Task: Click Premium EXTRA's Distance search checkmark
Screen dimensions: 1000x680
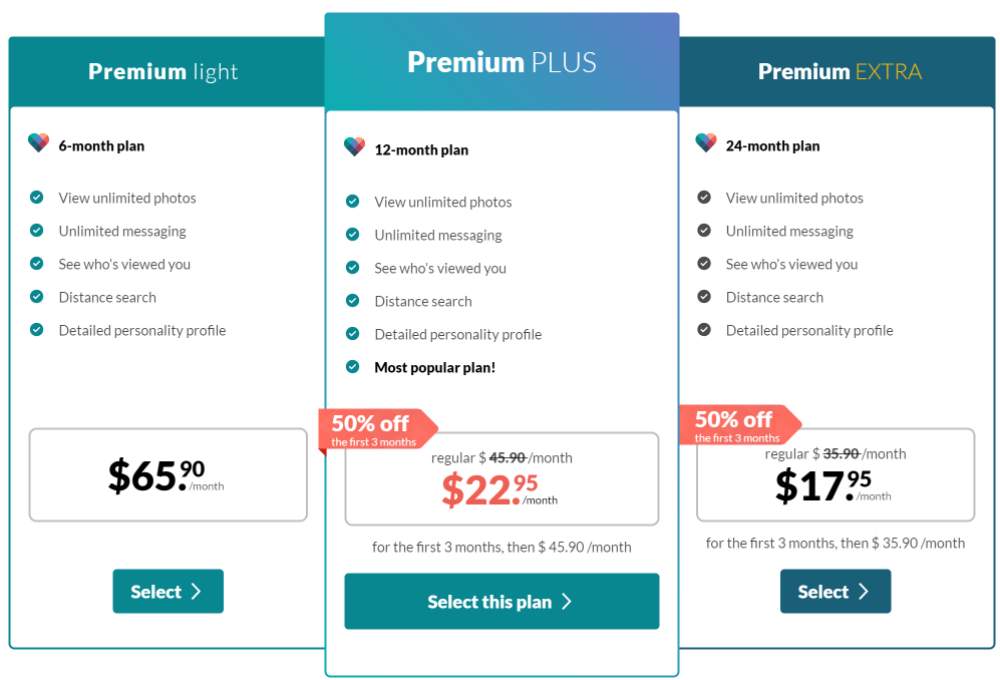Action: tap(703, 297)
